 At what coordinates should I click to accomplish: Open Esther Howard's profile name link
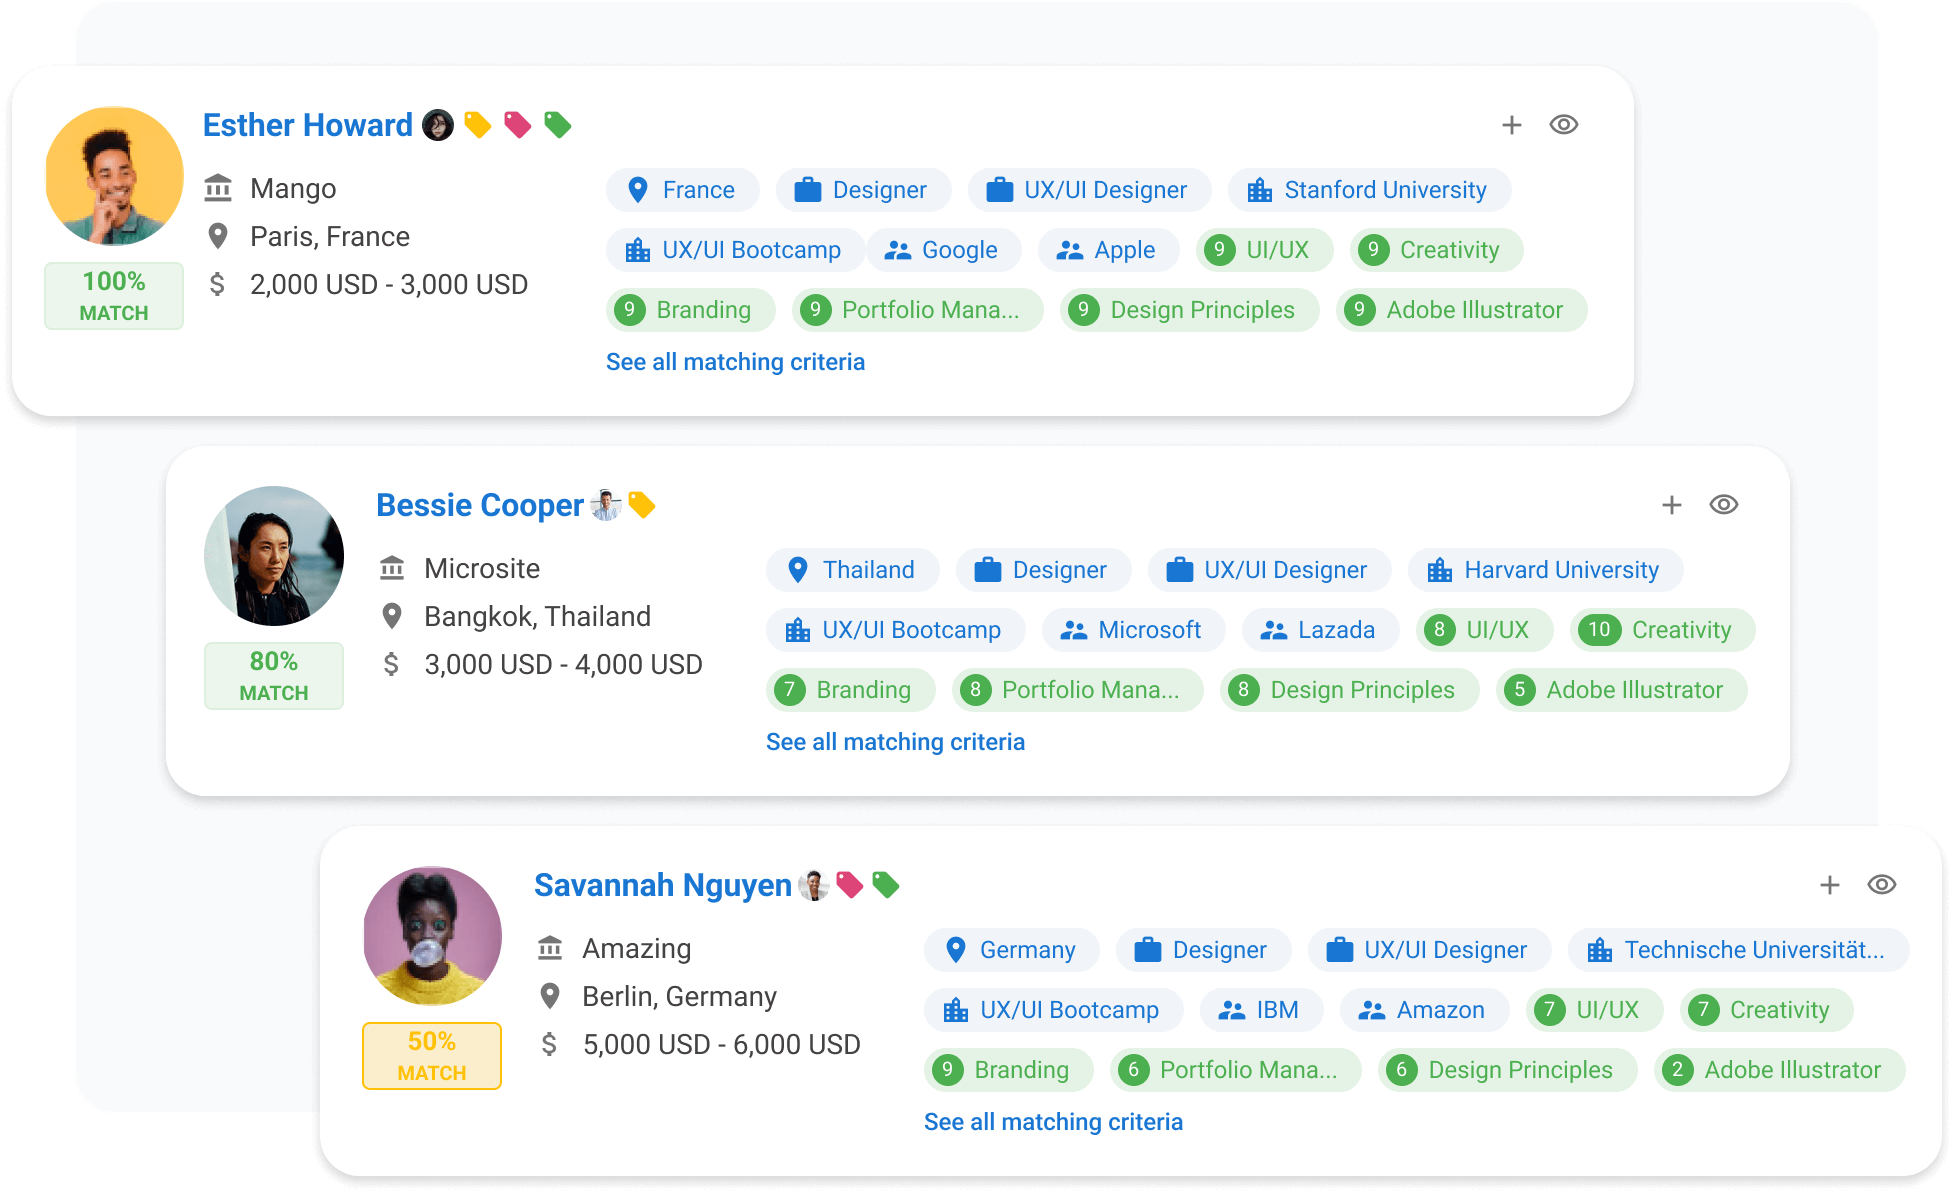click(x=307, y=125)
